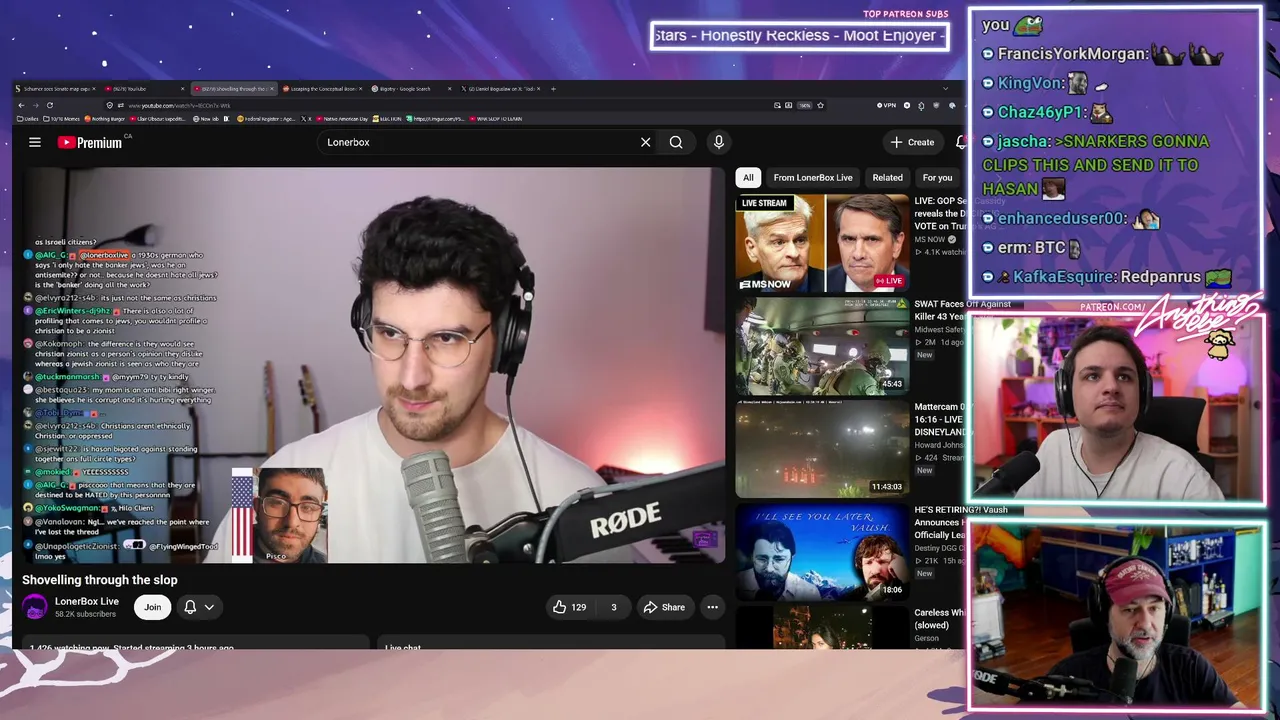This screenshot has width=1280, height=720.
Task: Start voice search with microphone
Action: pyautogui.click(x=718, y=142)
